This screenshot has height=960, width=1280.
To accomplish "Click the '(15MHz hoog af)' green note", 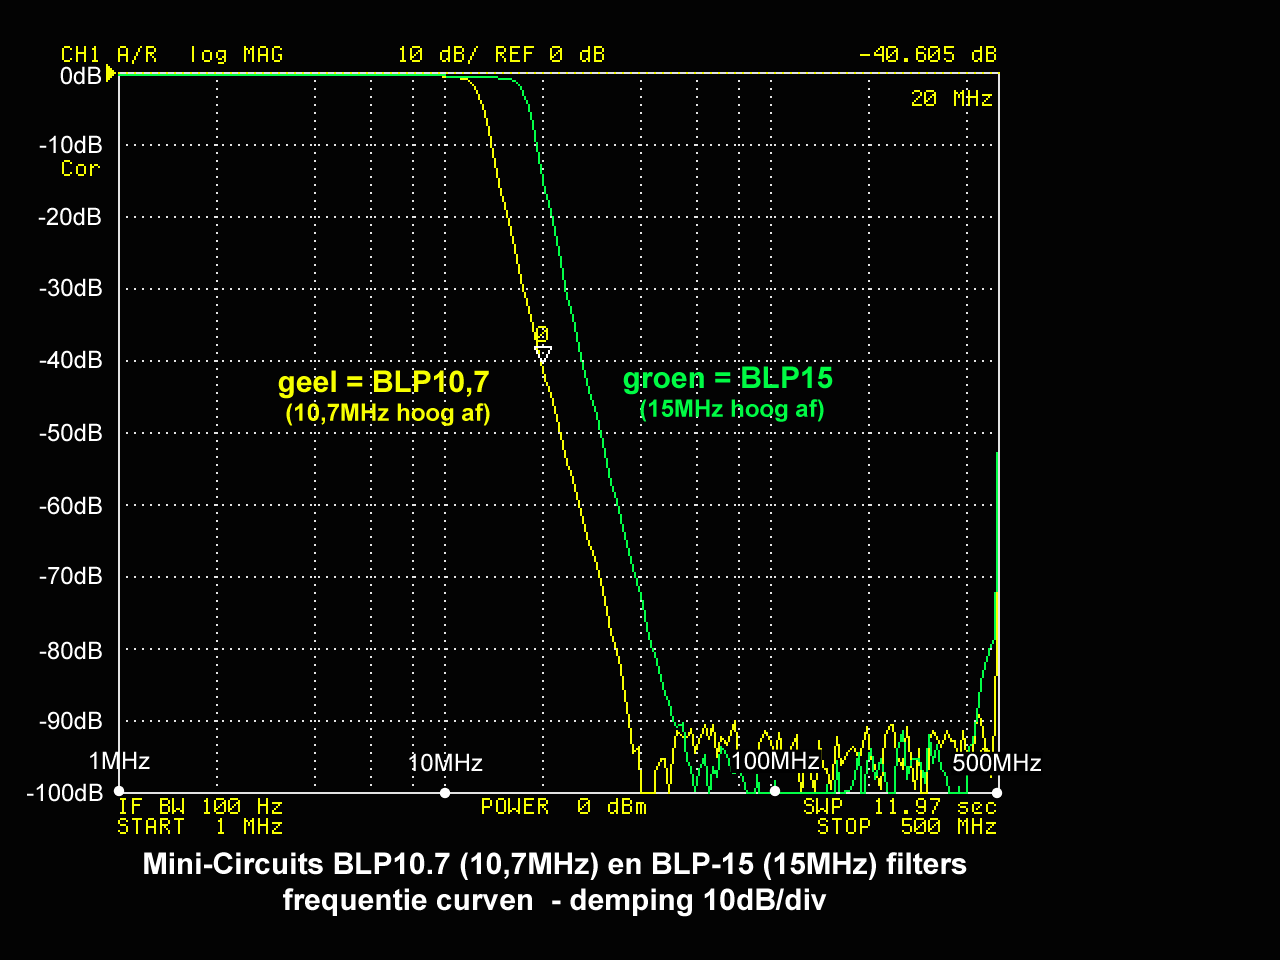I will [732, 408].
